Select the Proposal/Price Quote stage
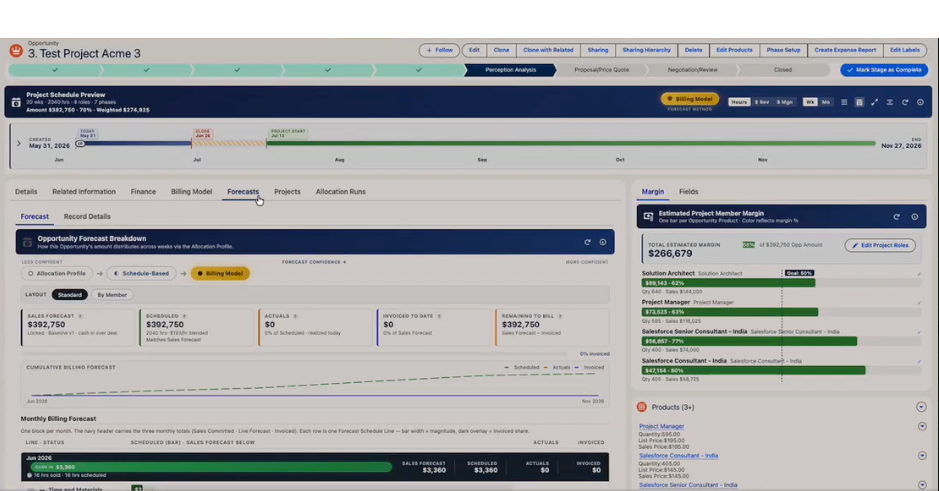 tap(602, 70)
